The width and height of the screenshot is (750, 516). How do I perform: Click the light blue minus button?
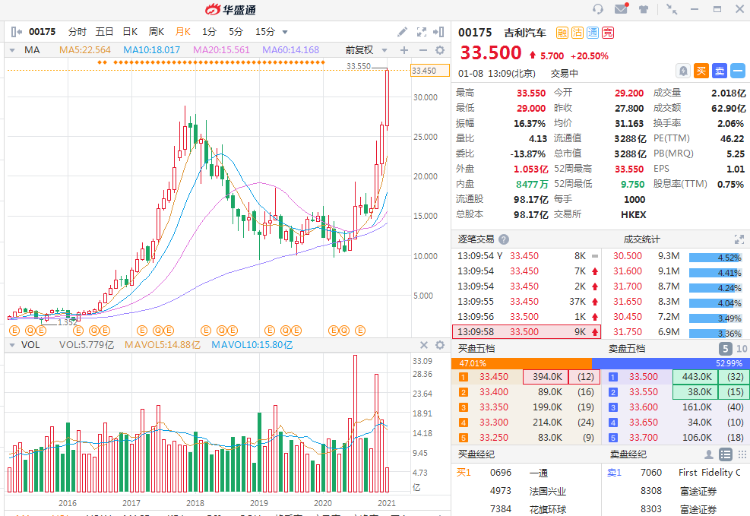pos(738,71)
